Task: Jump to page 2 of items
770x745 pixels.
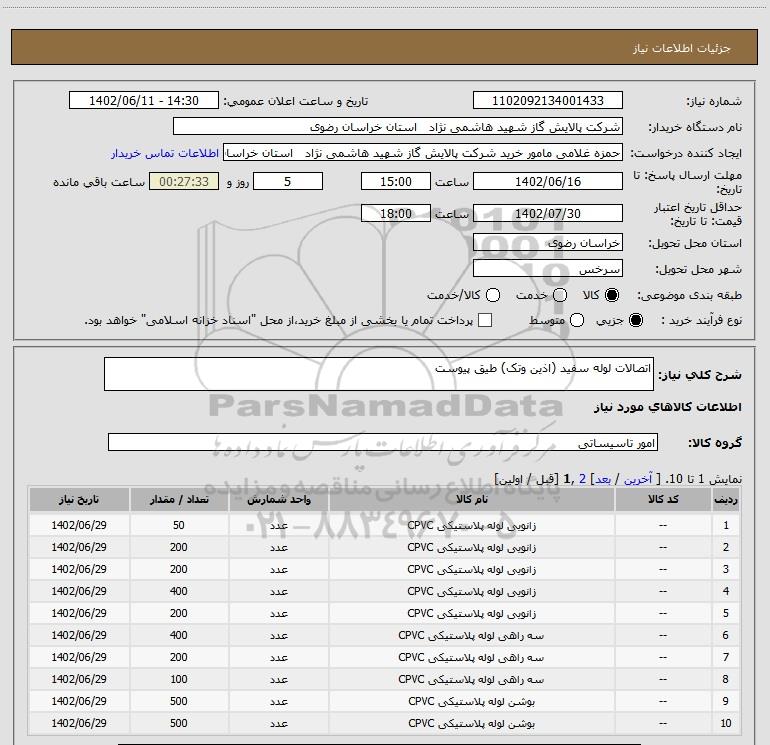Action: pos(581,479)
